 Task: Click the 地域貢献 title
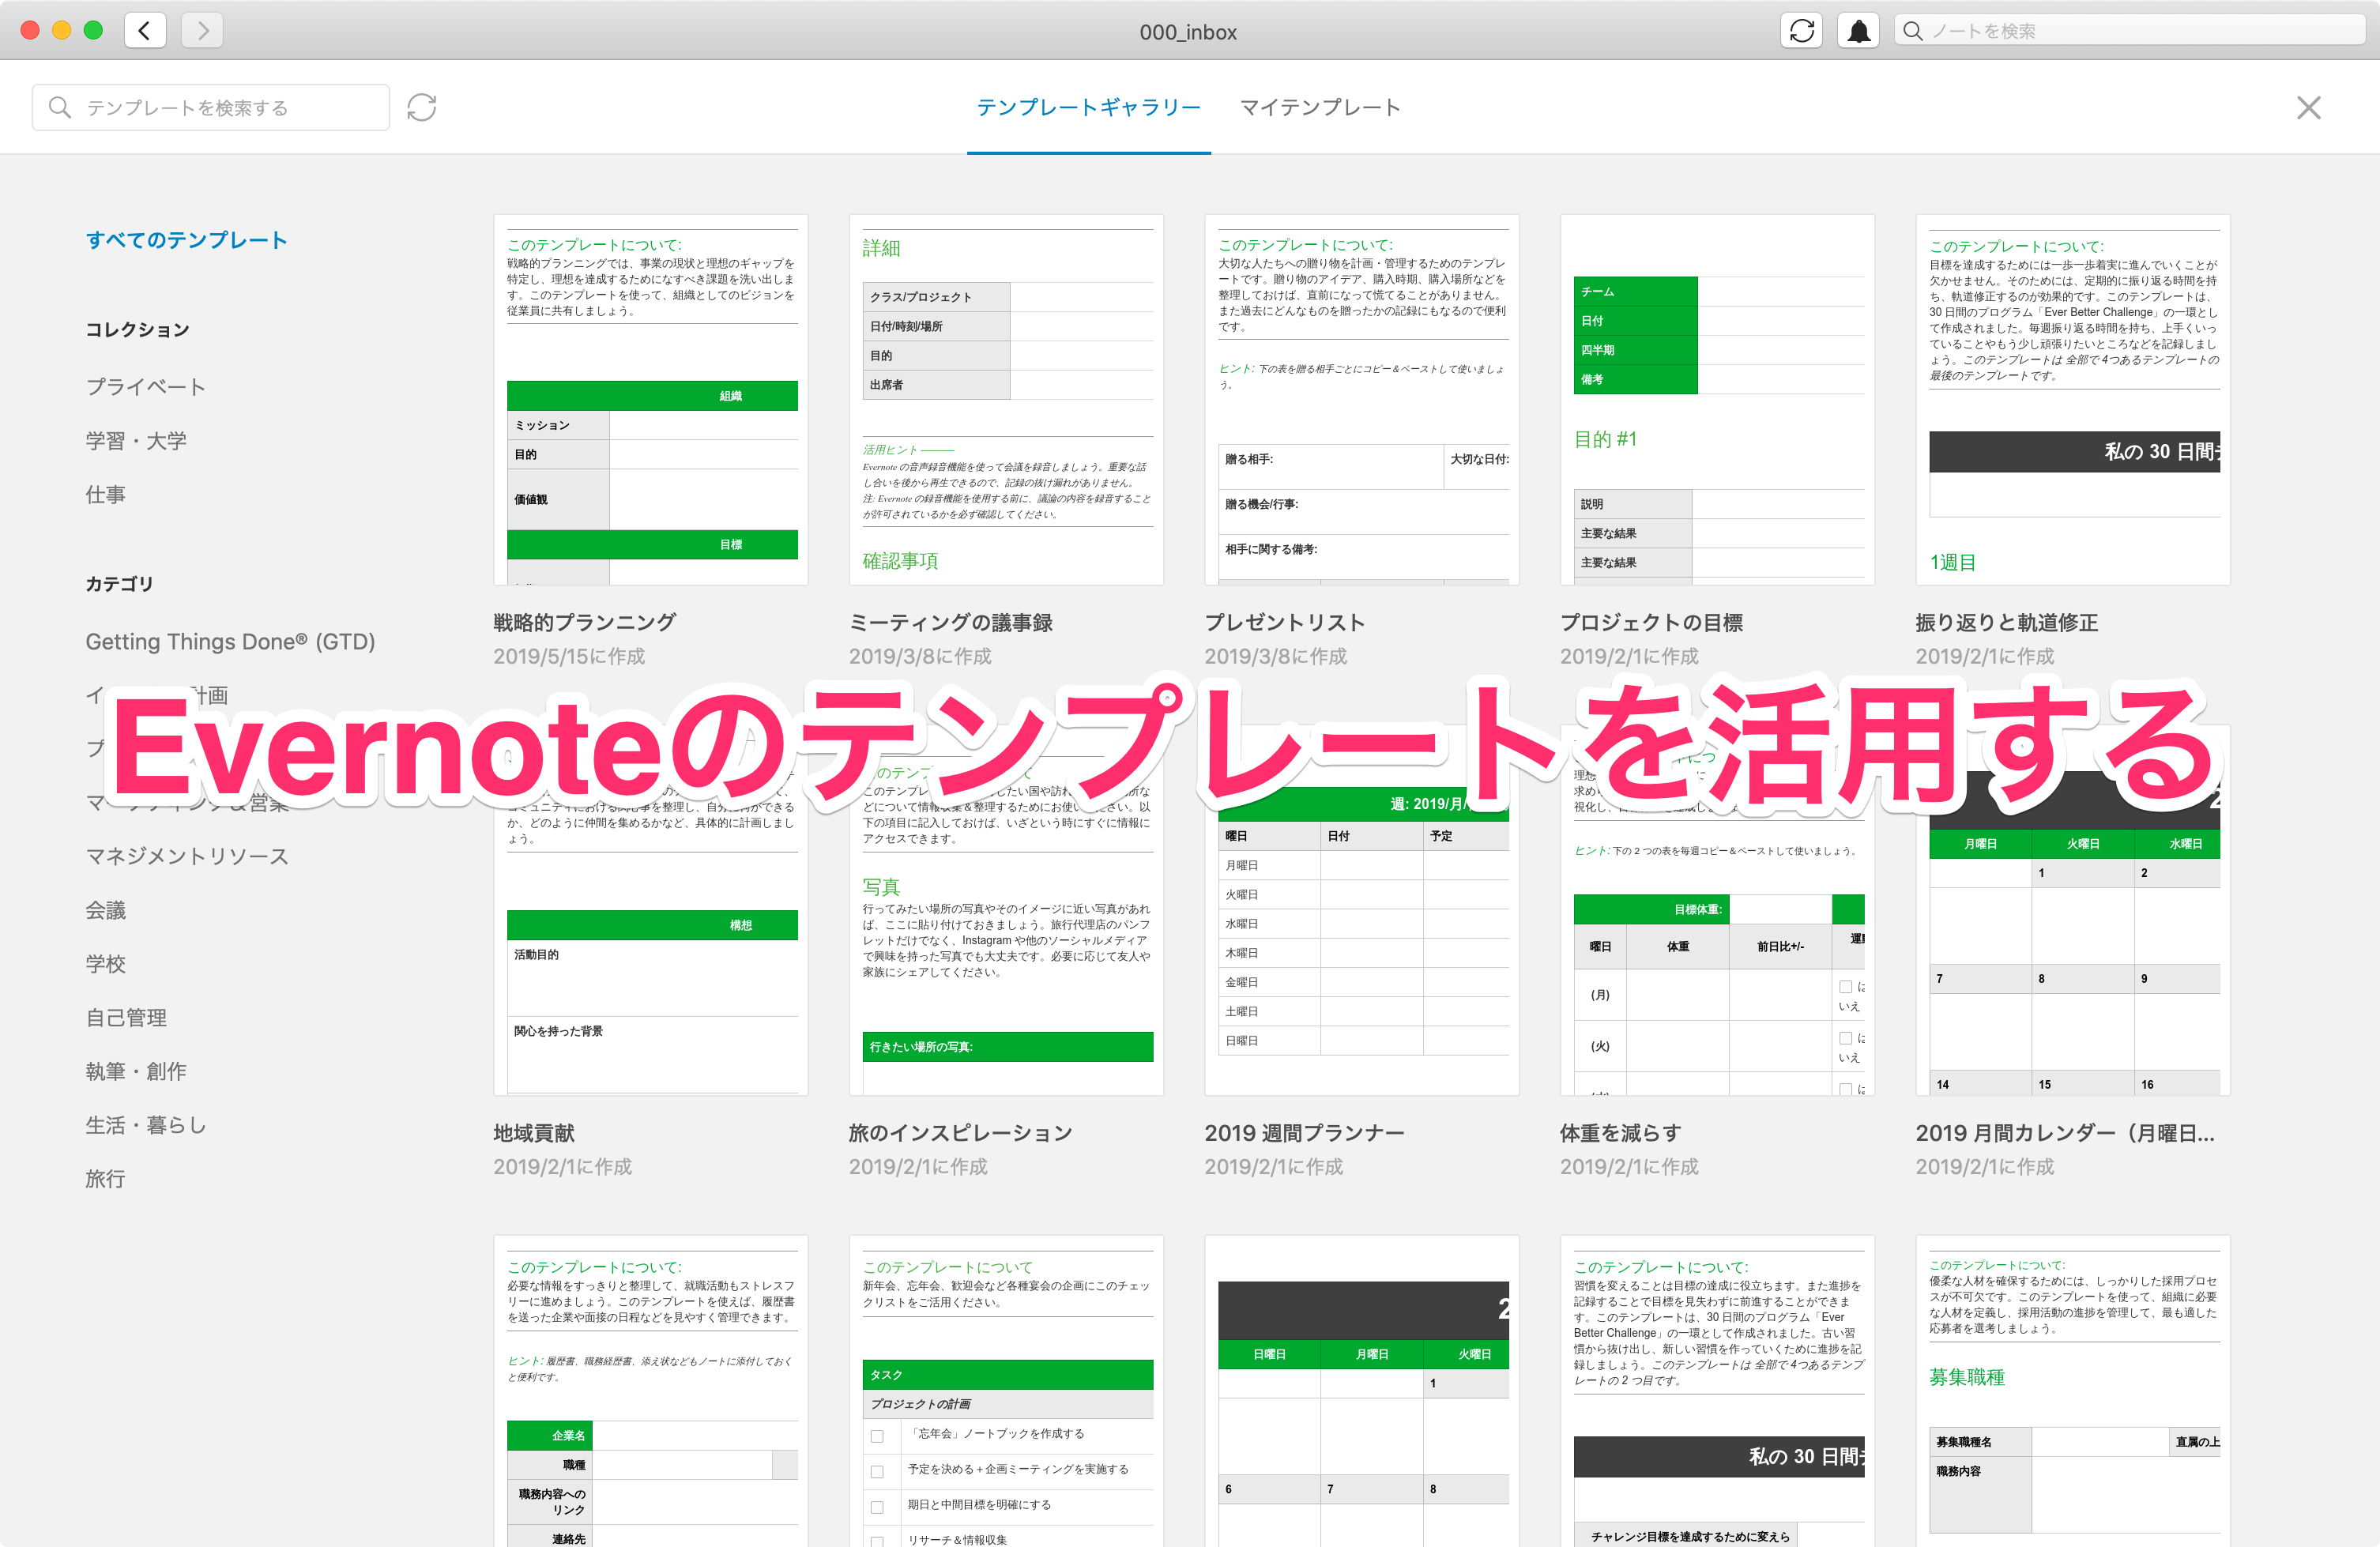pos(534,1133)
